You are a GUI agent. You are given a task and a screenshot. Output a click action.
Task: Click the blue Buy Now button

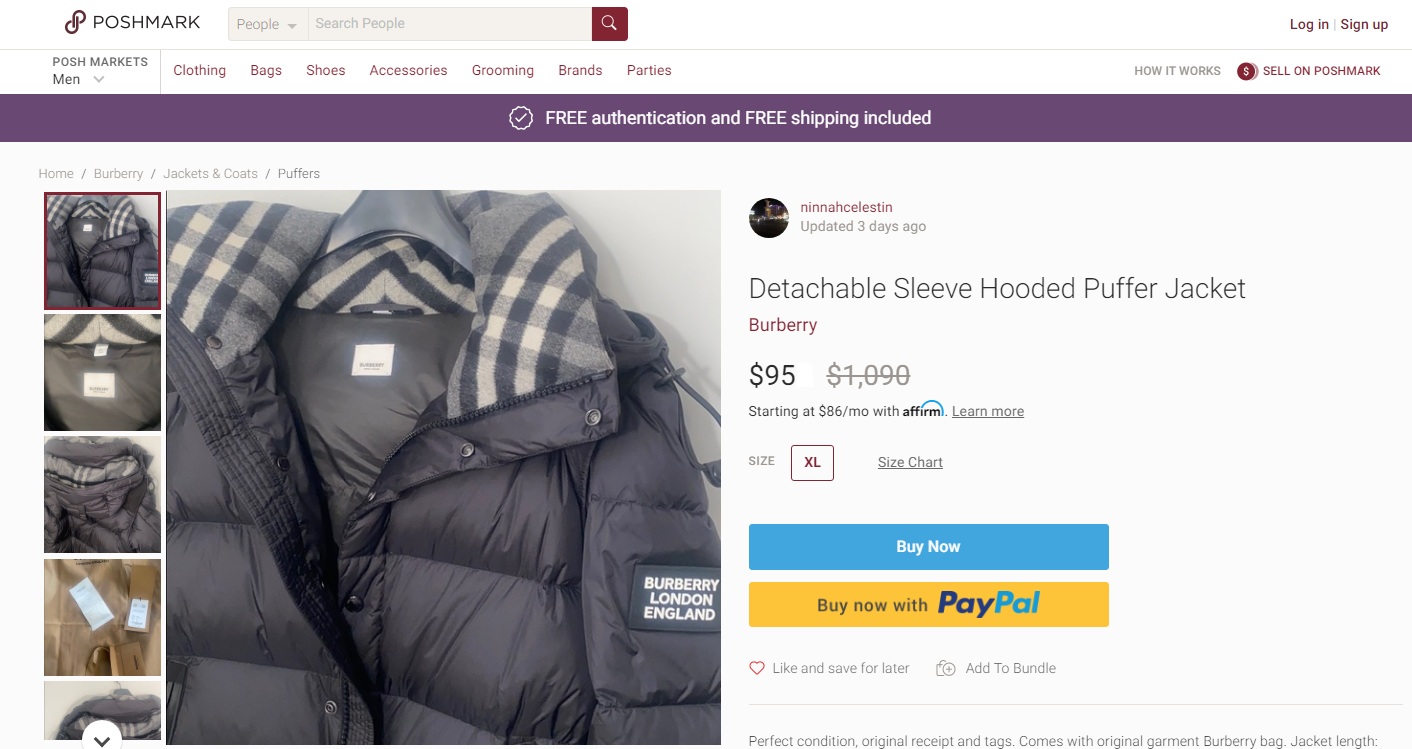[x=928, y=547]
